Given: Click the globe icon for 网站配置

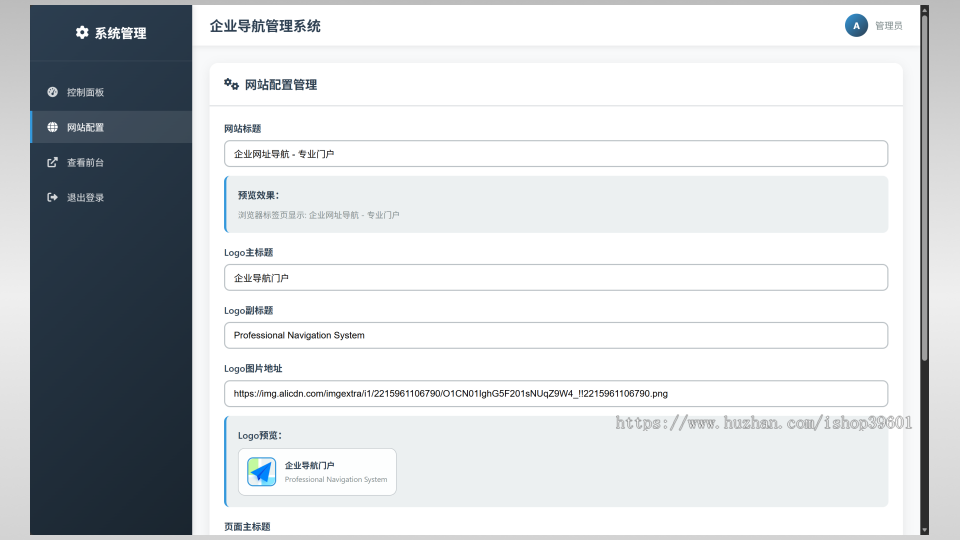Looking at the screenshot, I should pyautogui.click(x=53, y=127).
